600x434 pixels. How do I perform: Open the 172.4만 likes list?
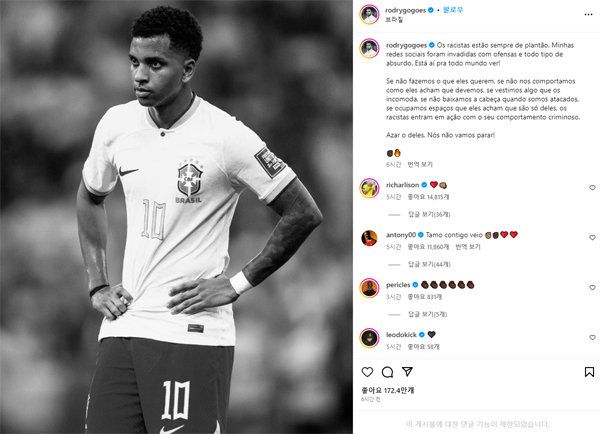388,390
